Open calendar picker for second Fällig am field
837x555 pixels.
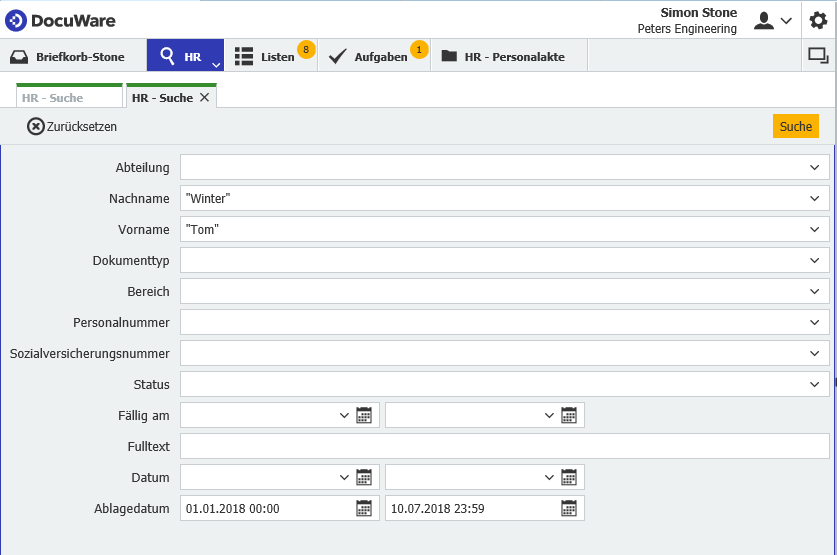click(x=569, y=415)
